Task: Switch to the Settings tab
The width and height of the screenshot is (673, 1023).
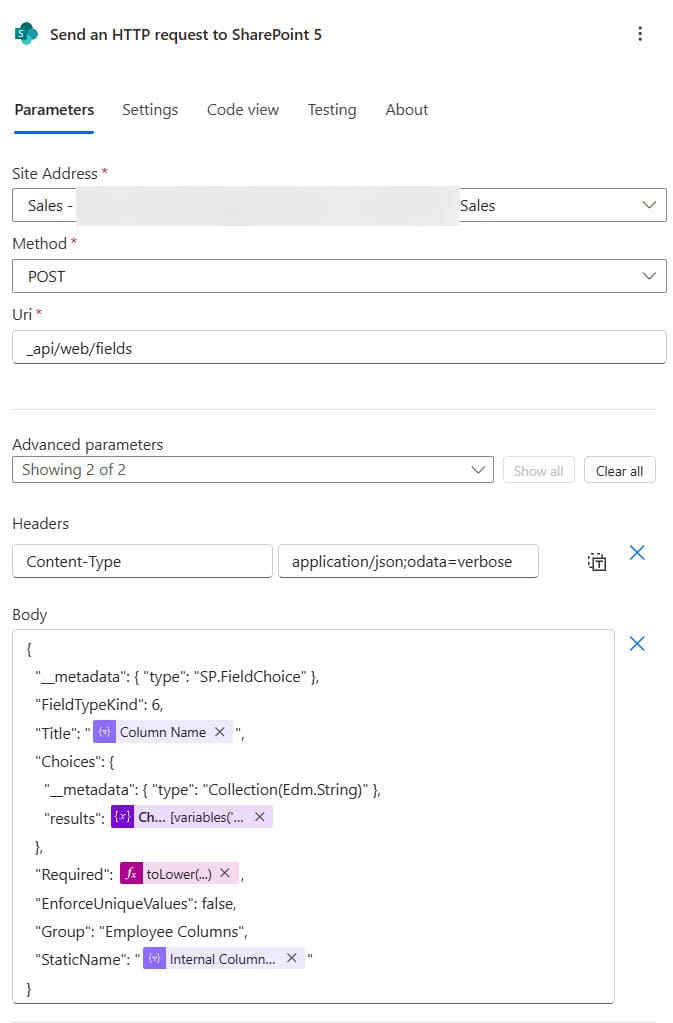Action: pyautogui.click(x=150, y=110)
